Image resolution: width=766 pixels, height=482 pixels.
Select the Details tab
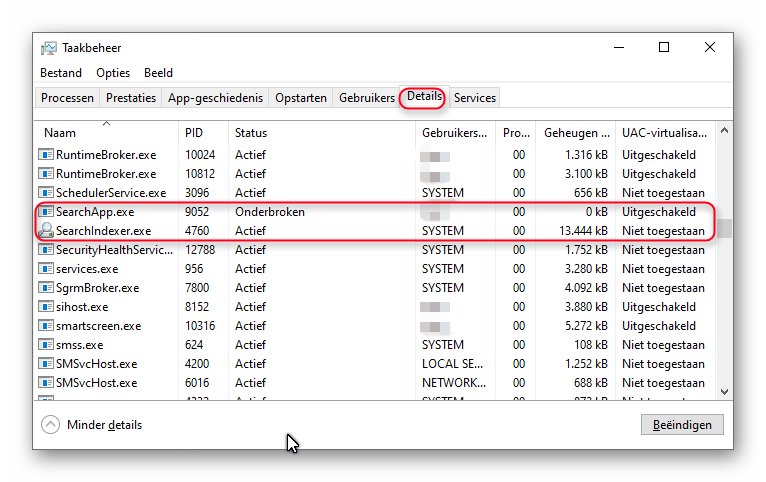click(424, 96)
